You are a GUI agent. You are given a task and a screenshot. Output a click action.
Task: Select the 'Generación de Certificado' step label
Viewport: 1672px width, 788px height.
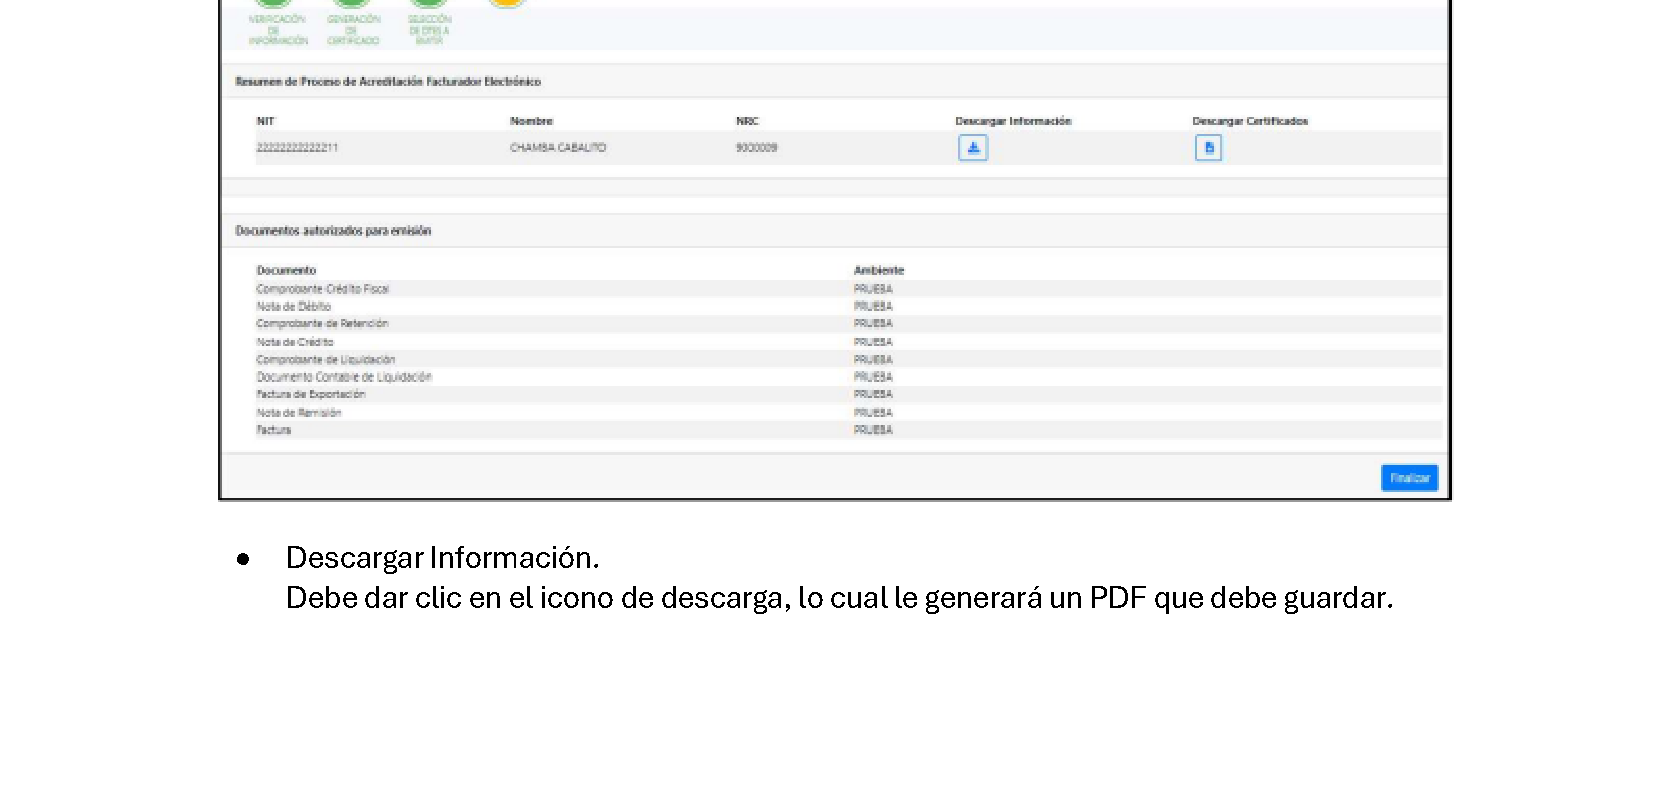(353, 30)
